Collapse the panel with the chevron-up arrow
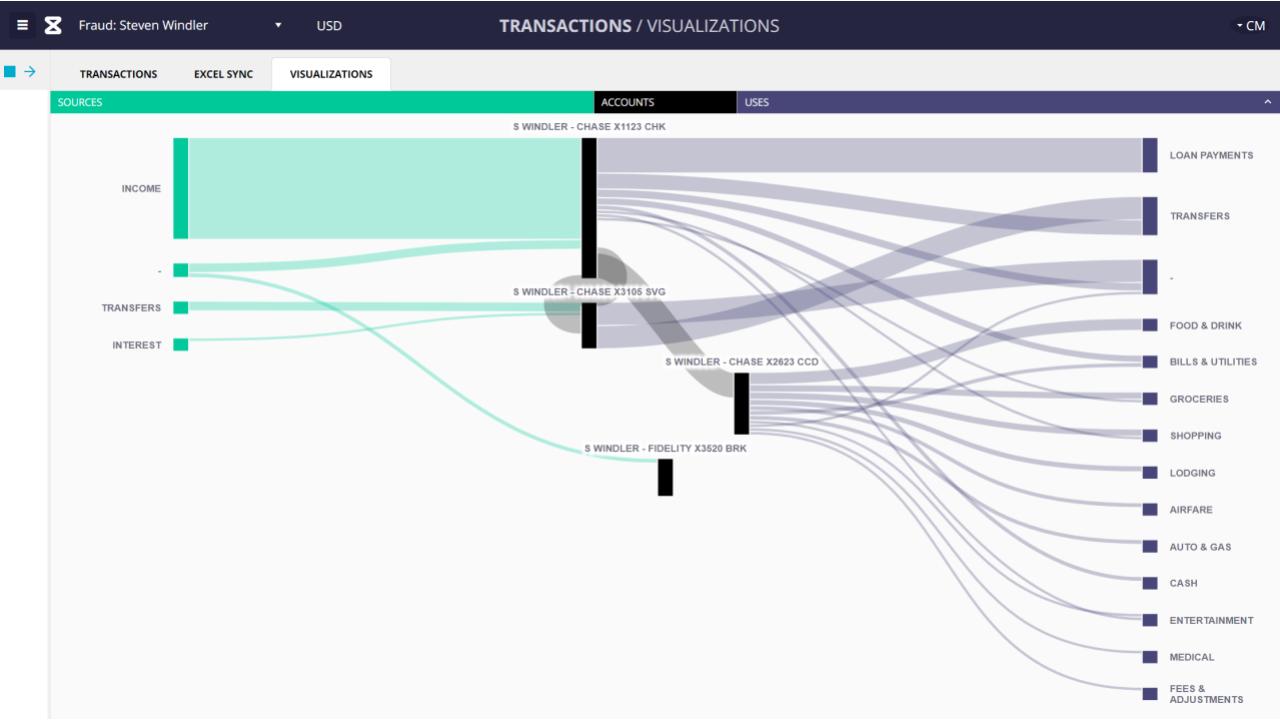 click(x=1268, y=102)
